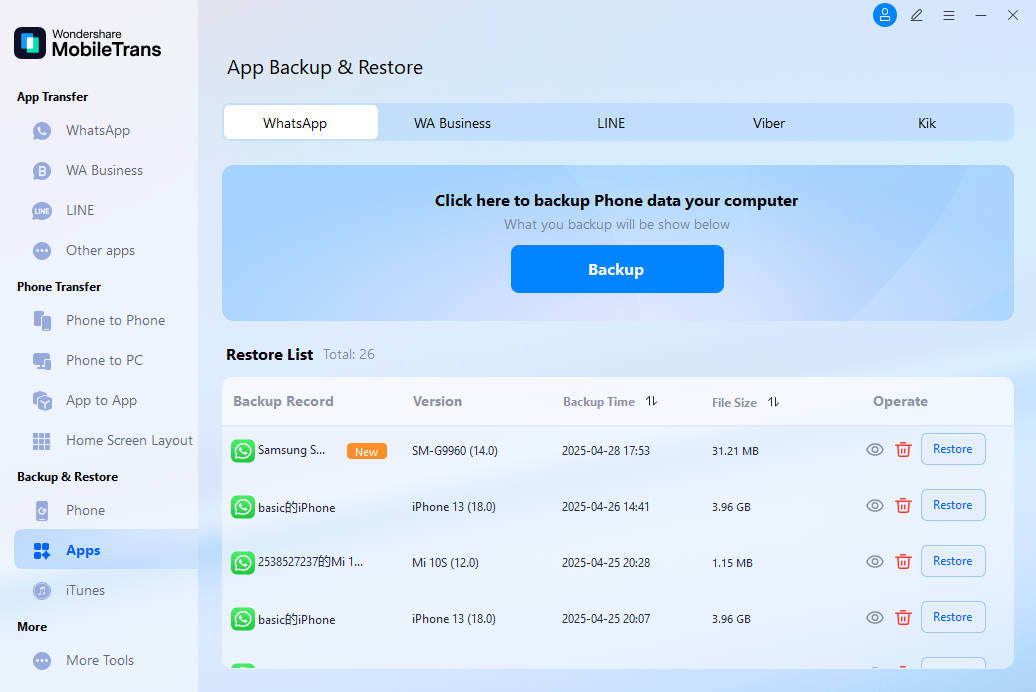Delete the Mi 10S backup record
The image size is (1036, 692).
[903, 562]
